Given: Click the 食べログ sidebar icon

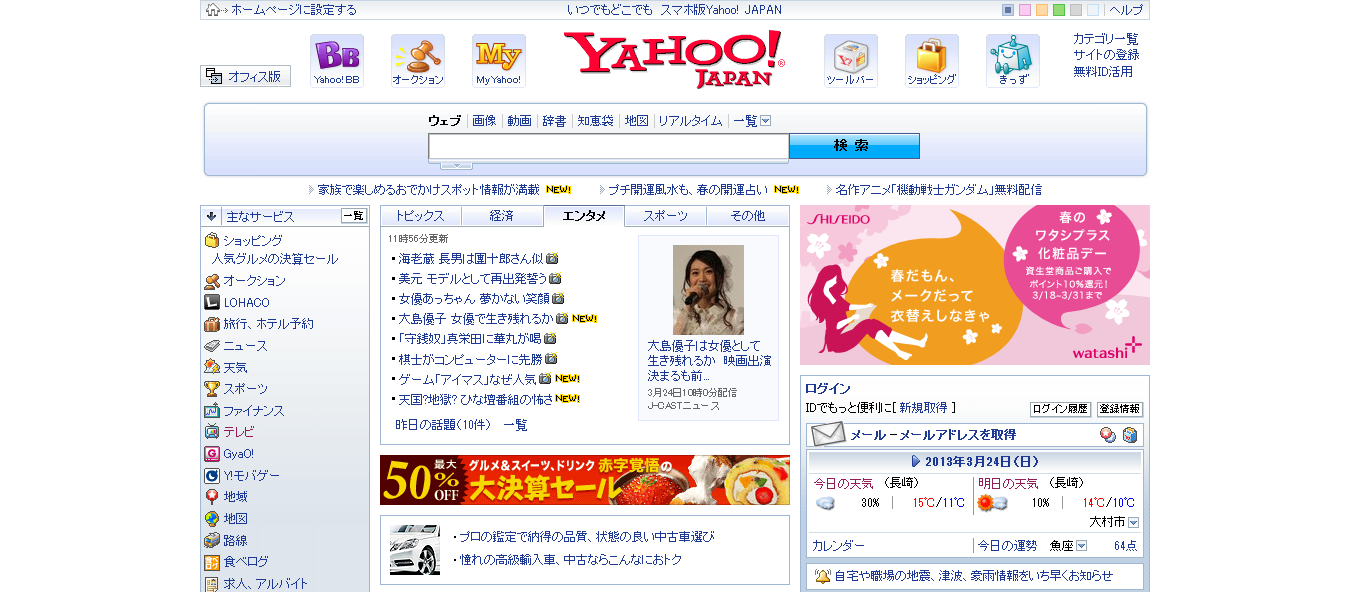Looking at the screenshot, I should (x=212, y=562).
